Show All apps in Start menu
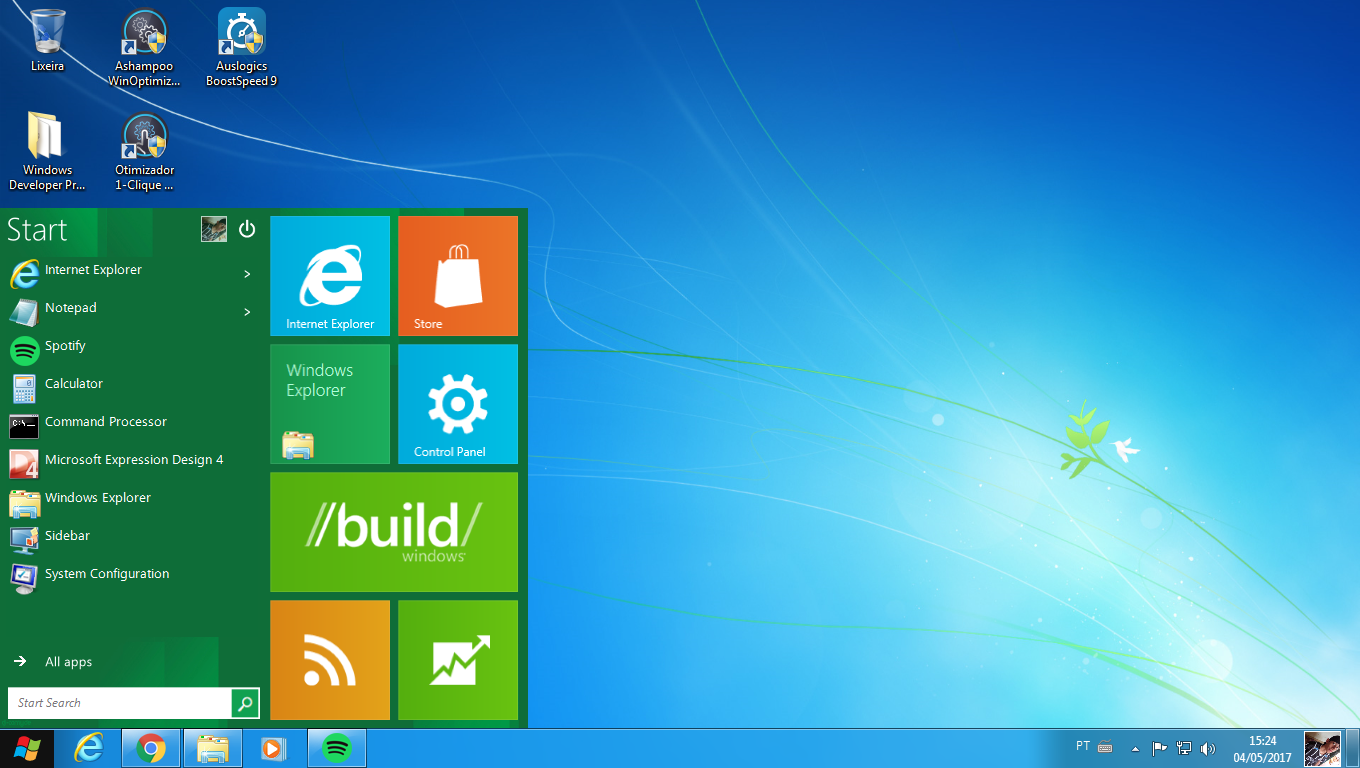1360x768 pixels. [53, 662]
